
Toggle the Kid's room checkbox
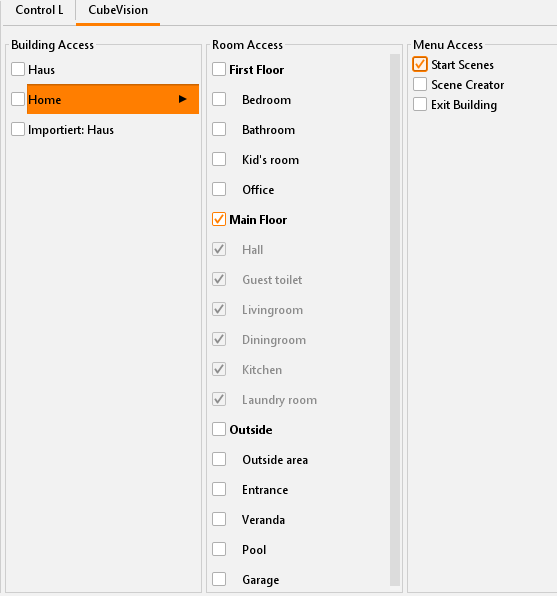tap(219, 159)
